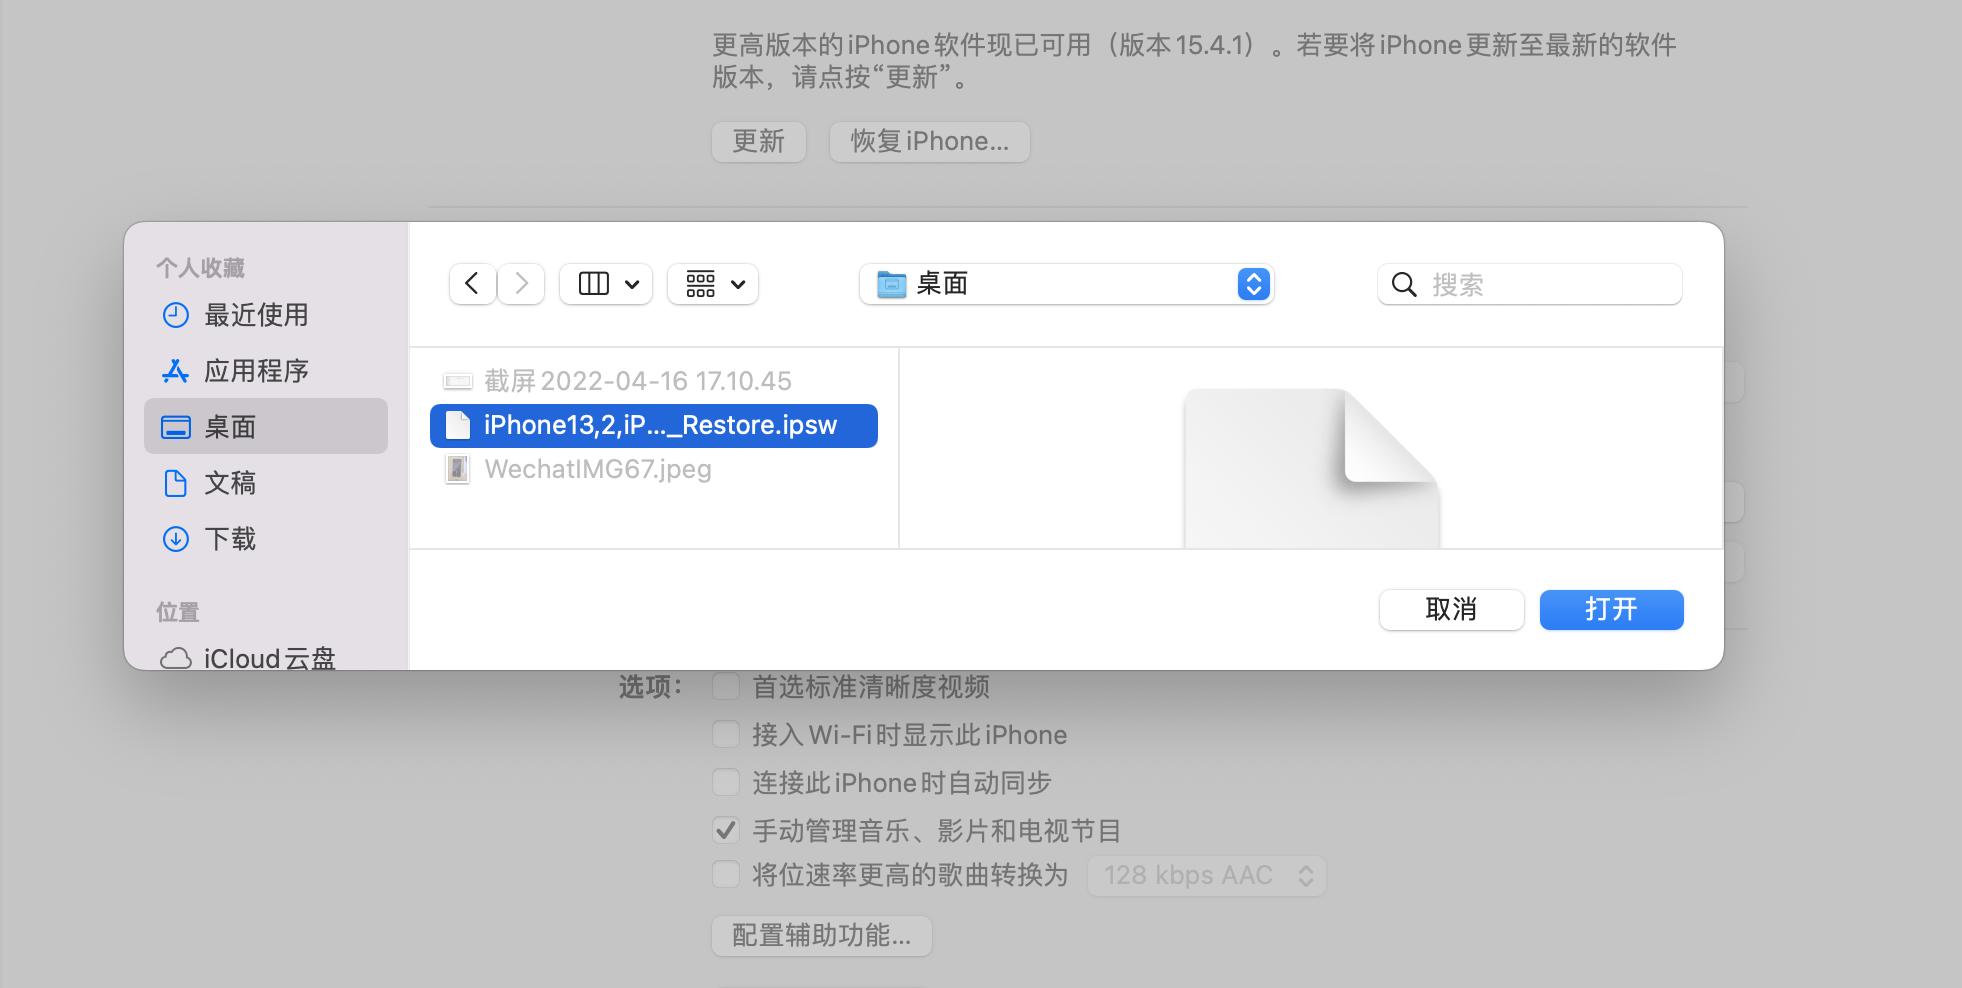Select the 桌面 sidebar item
Viewport: 1962px width, 988px height.
point(234,426)
